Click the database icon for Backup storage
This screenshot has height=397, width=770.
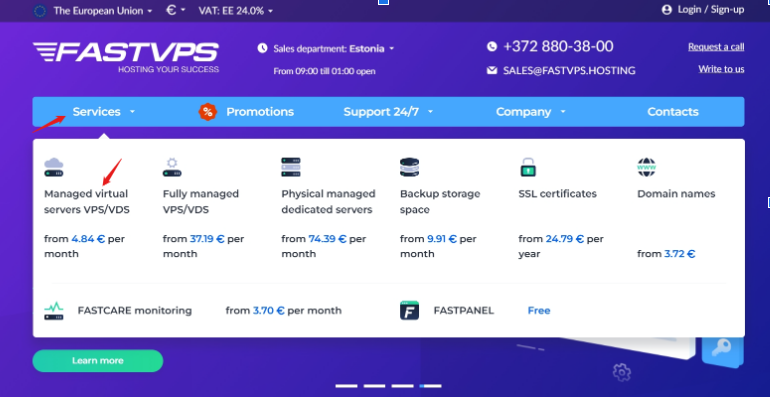coord(410,168)
